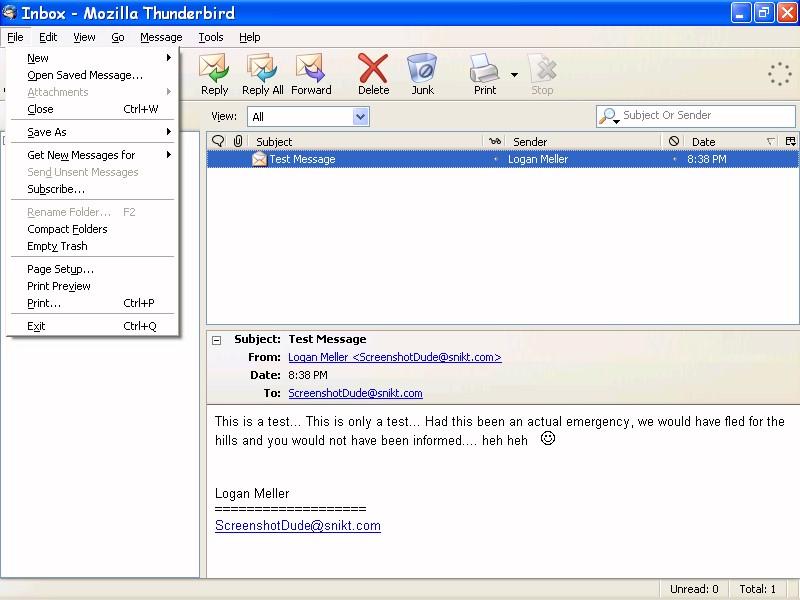Viewport: 800px width, 600px height.
Task: Open the Help menu
Action: (x=249, y=37)
